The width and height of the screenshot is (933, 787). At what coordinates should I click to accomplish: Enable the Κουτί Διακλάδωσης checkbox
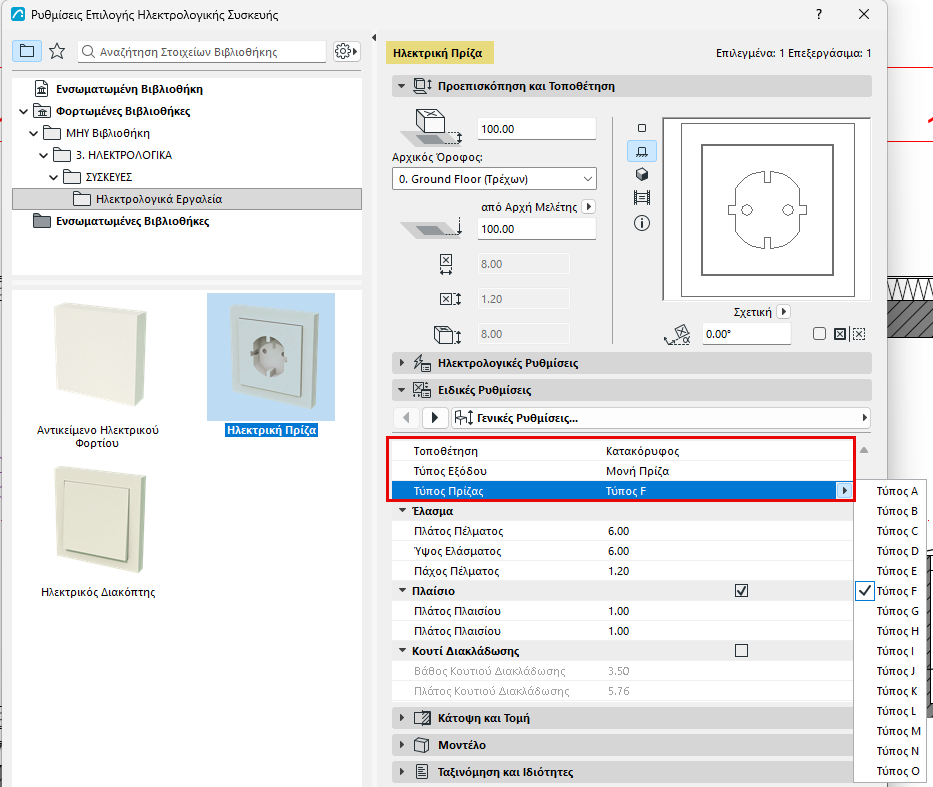coord(741,651)
